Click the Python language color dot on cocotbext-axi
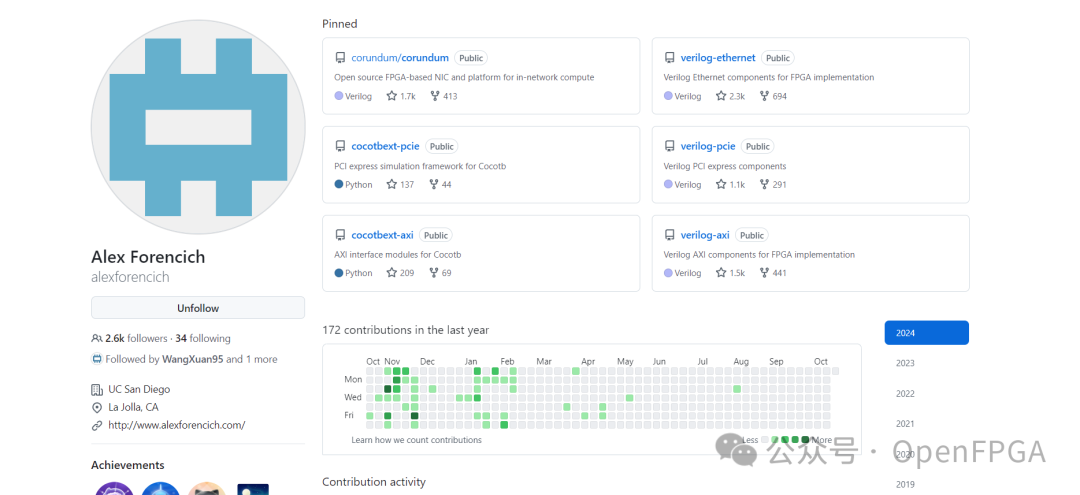Viewport: 1080px width, 495px height. [339, 273]
